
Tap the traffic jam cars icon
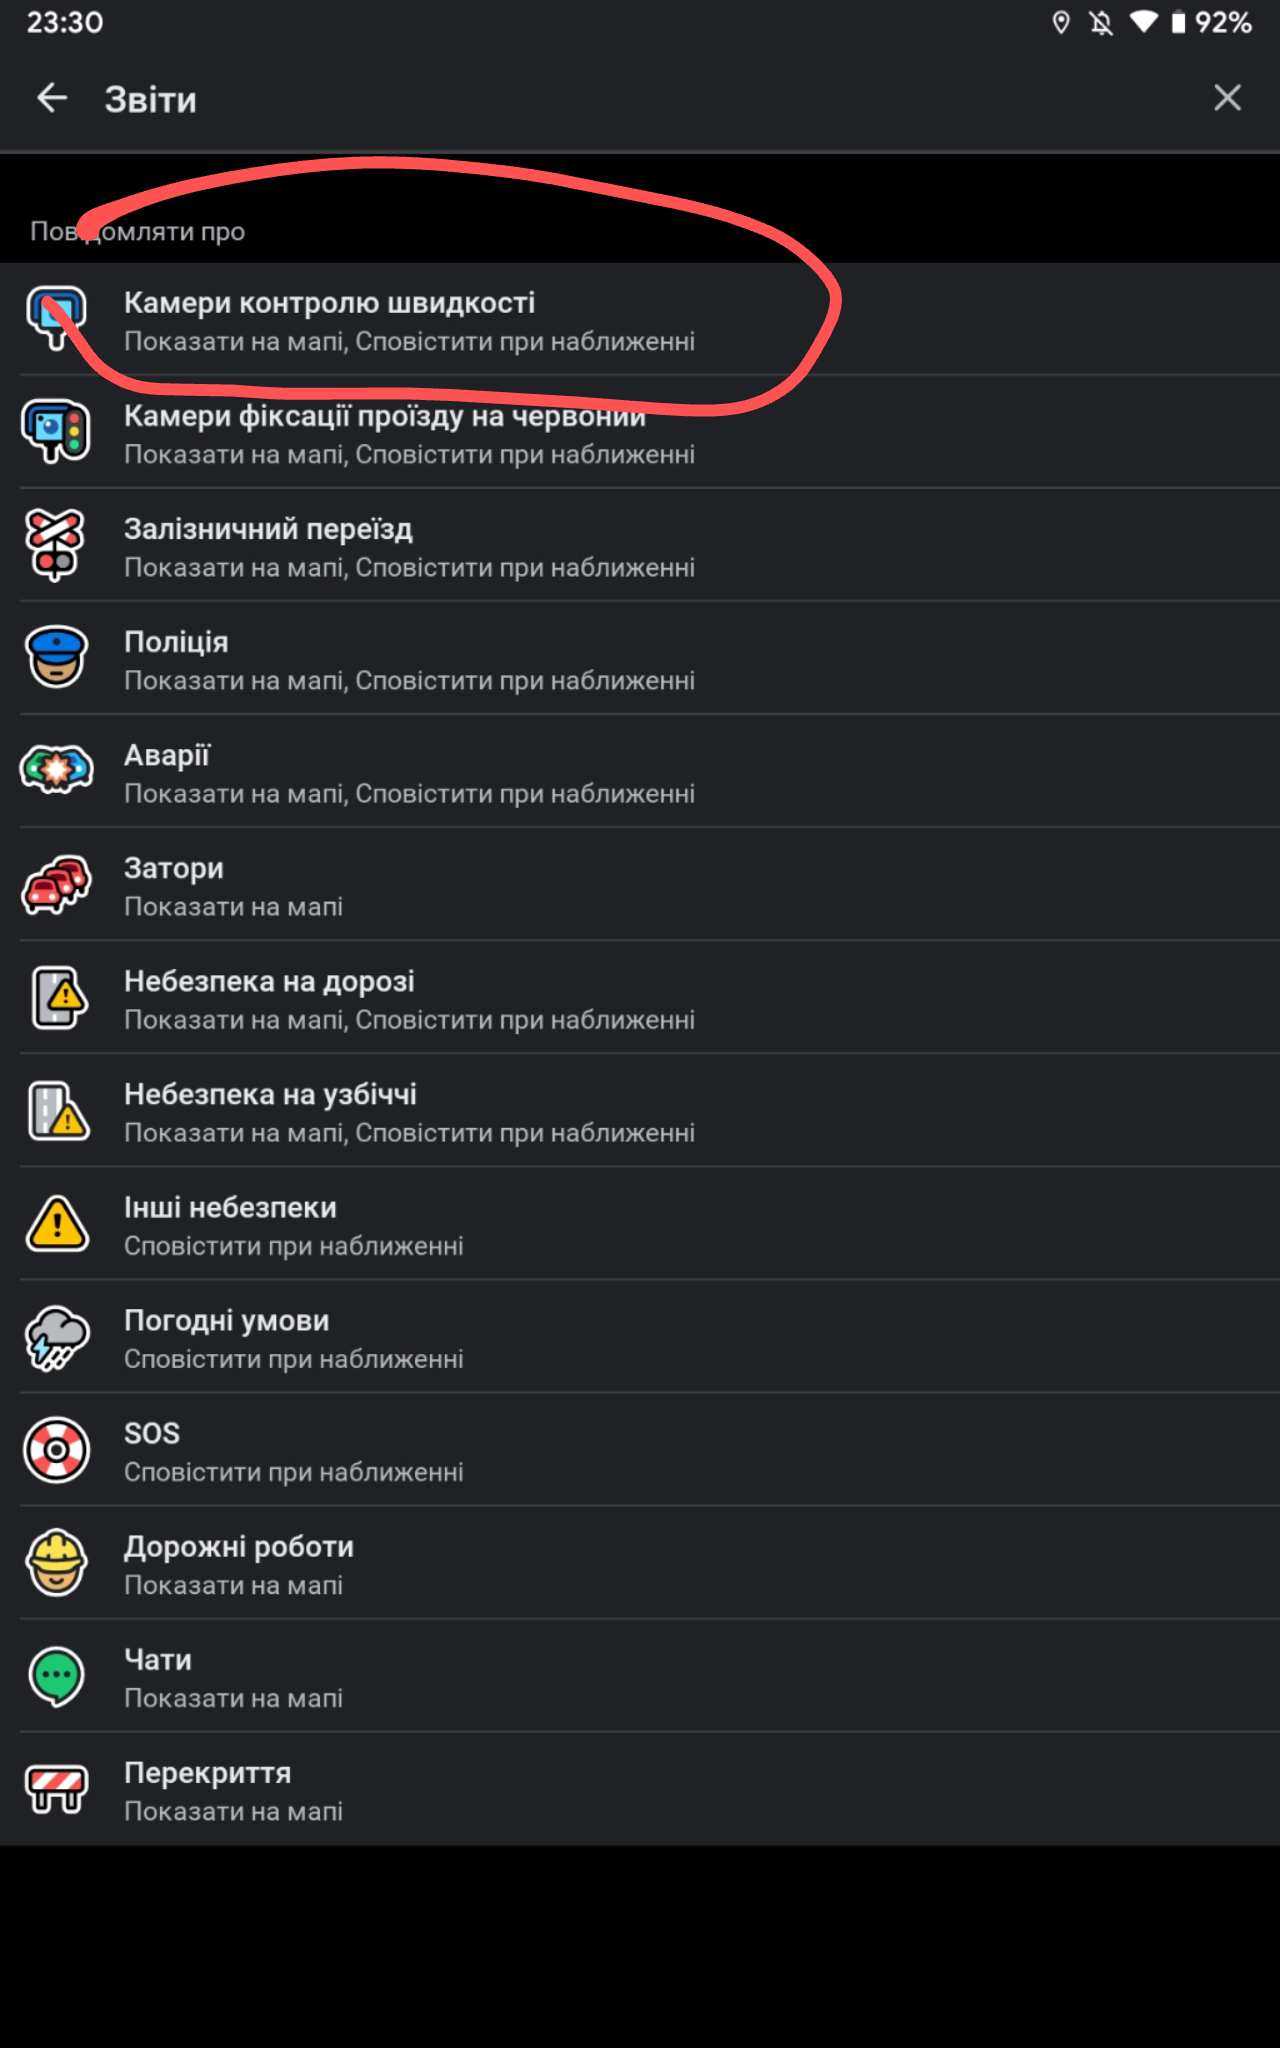tap(56, 884)
